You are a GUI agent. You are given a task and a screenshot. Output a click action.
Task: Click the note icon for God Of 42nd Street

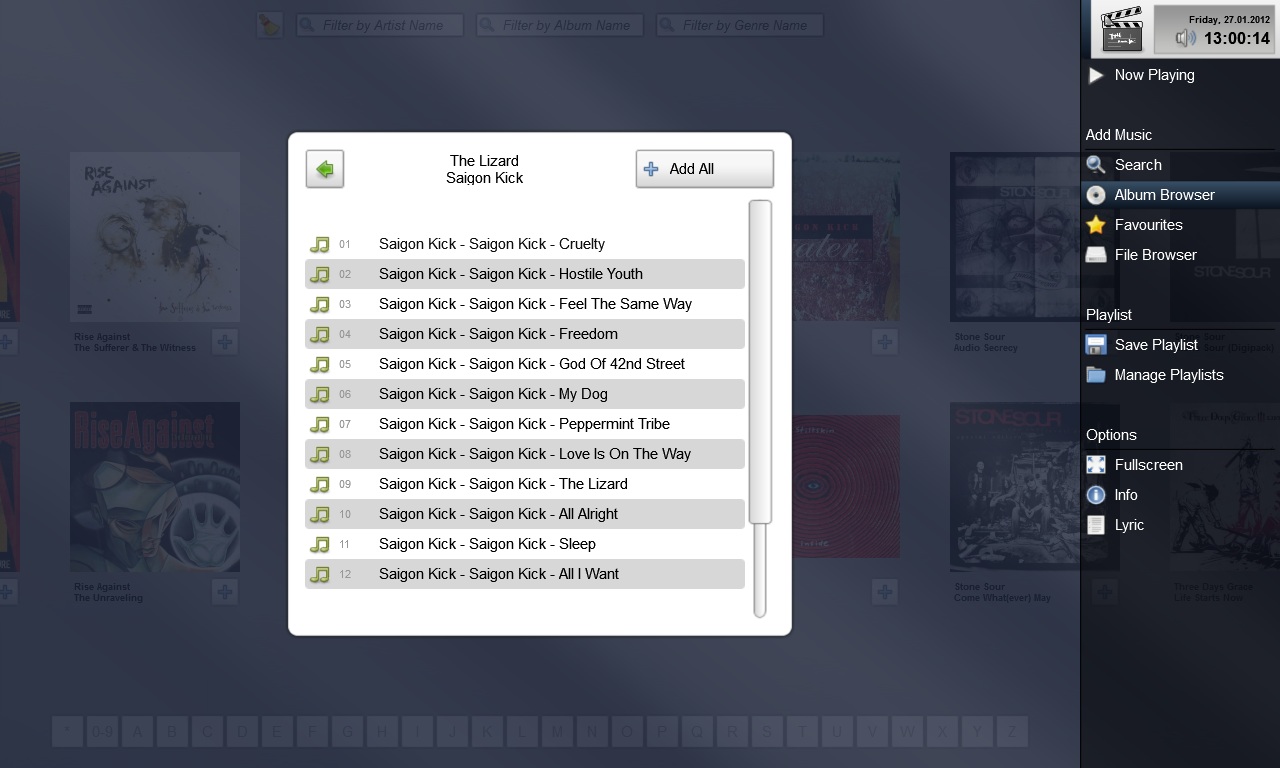click(320, 364)
